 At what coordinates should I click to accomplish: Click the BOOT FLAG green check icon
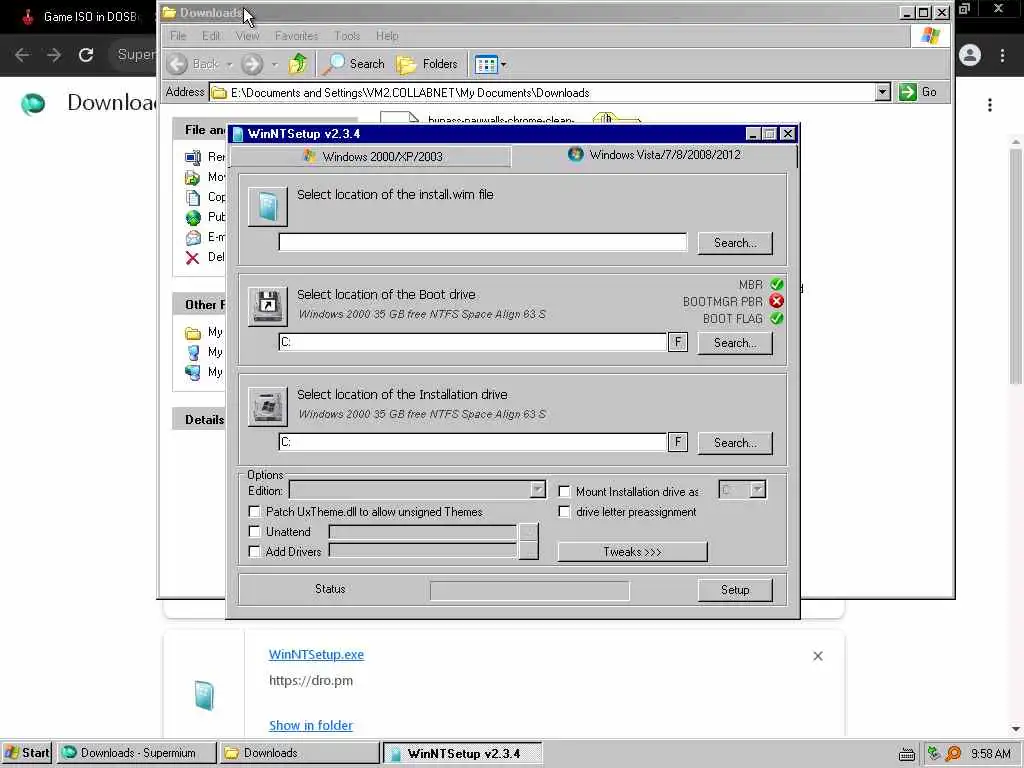[x=776, y=318]
